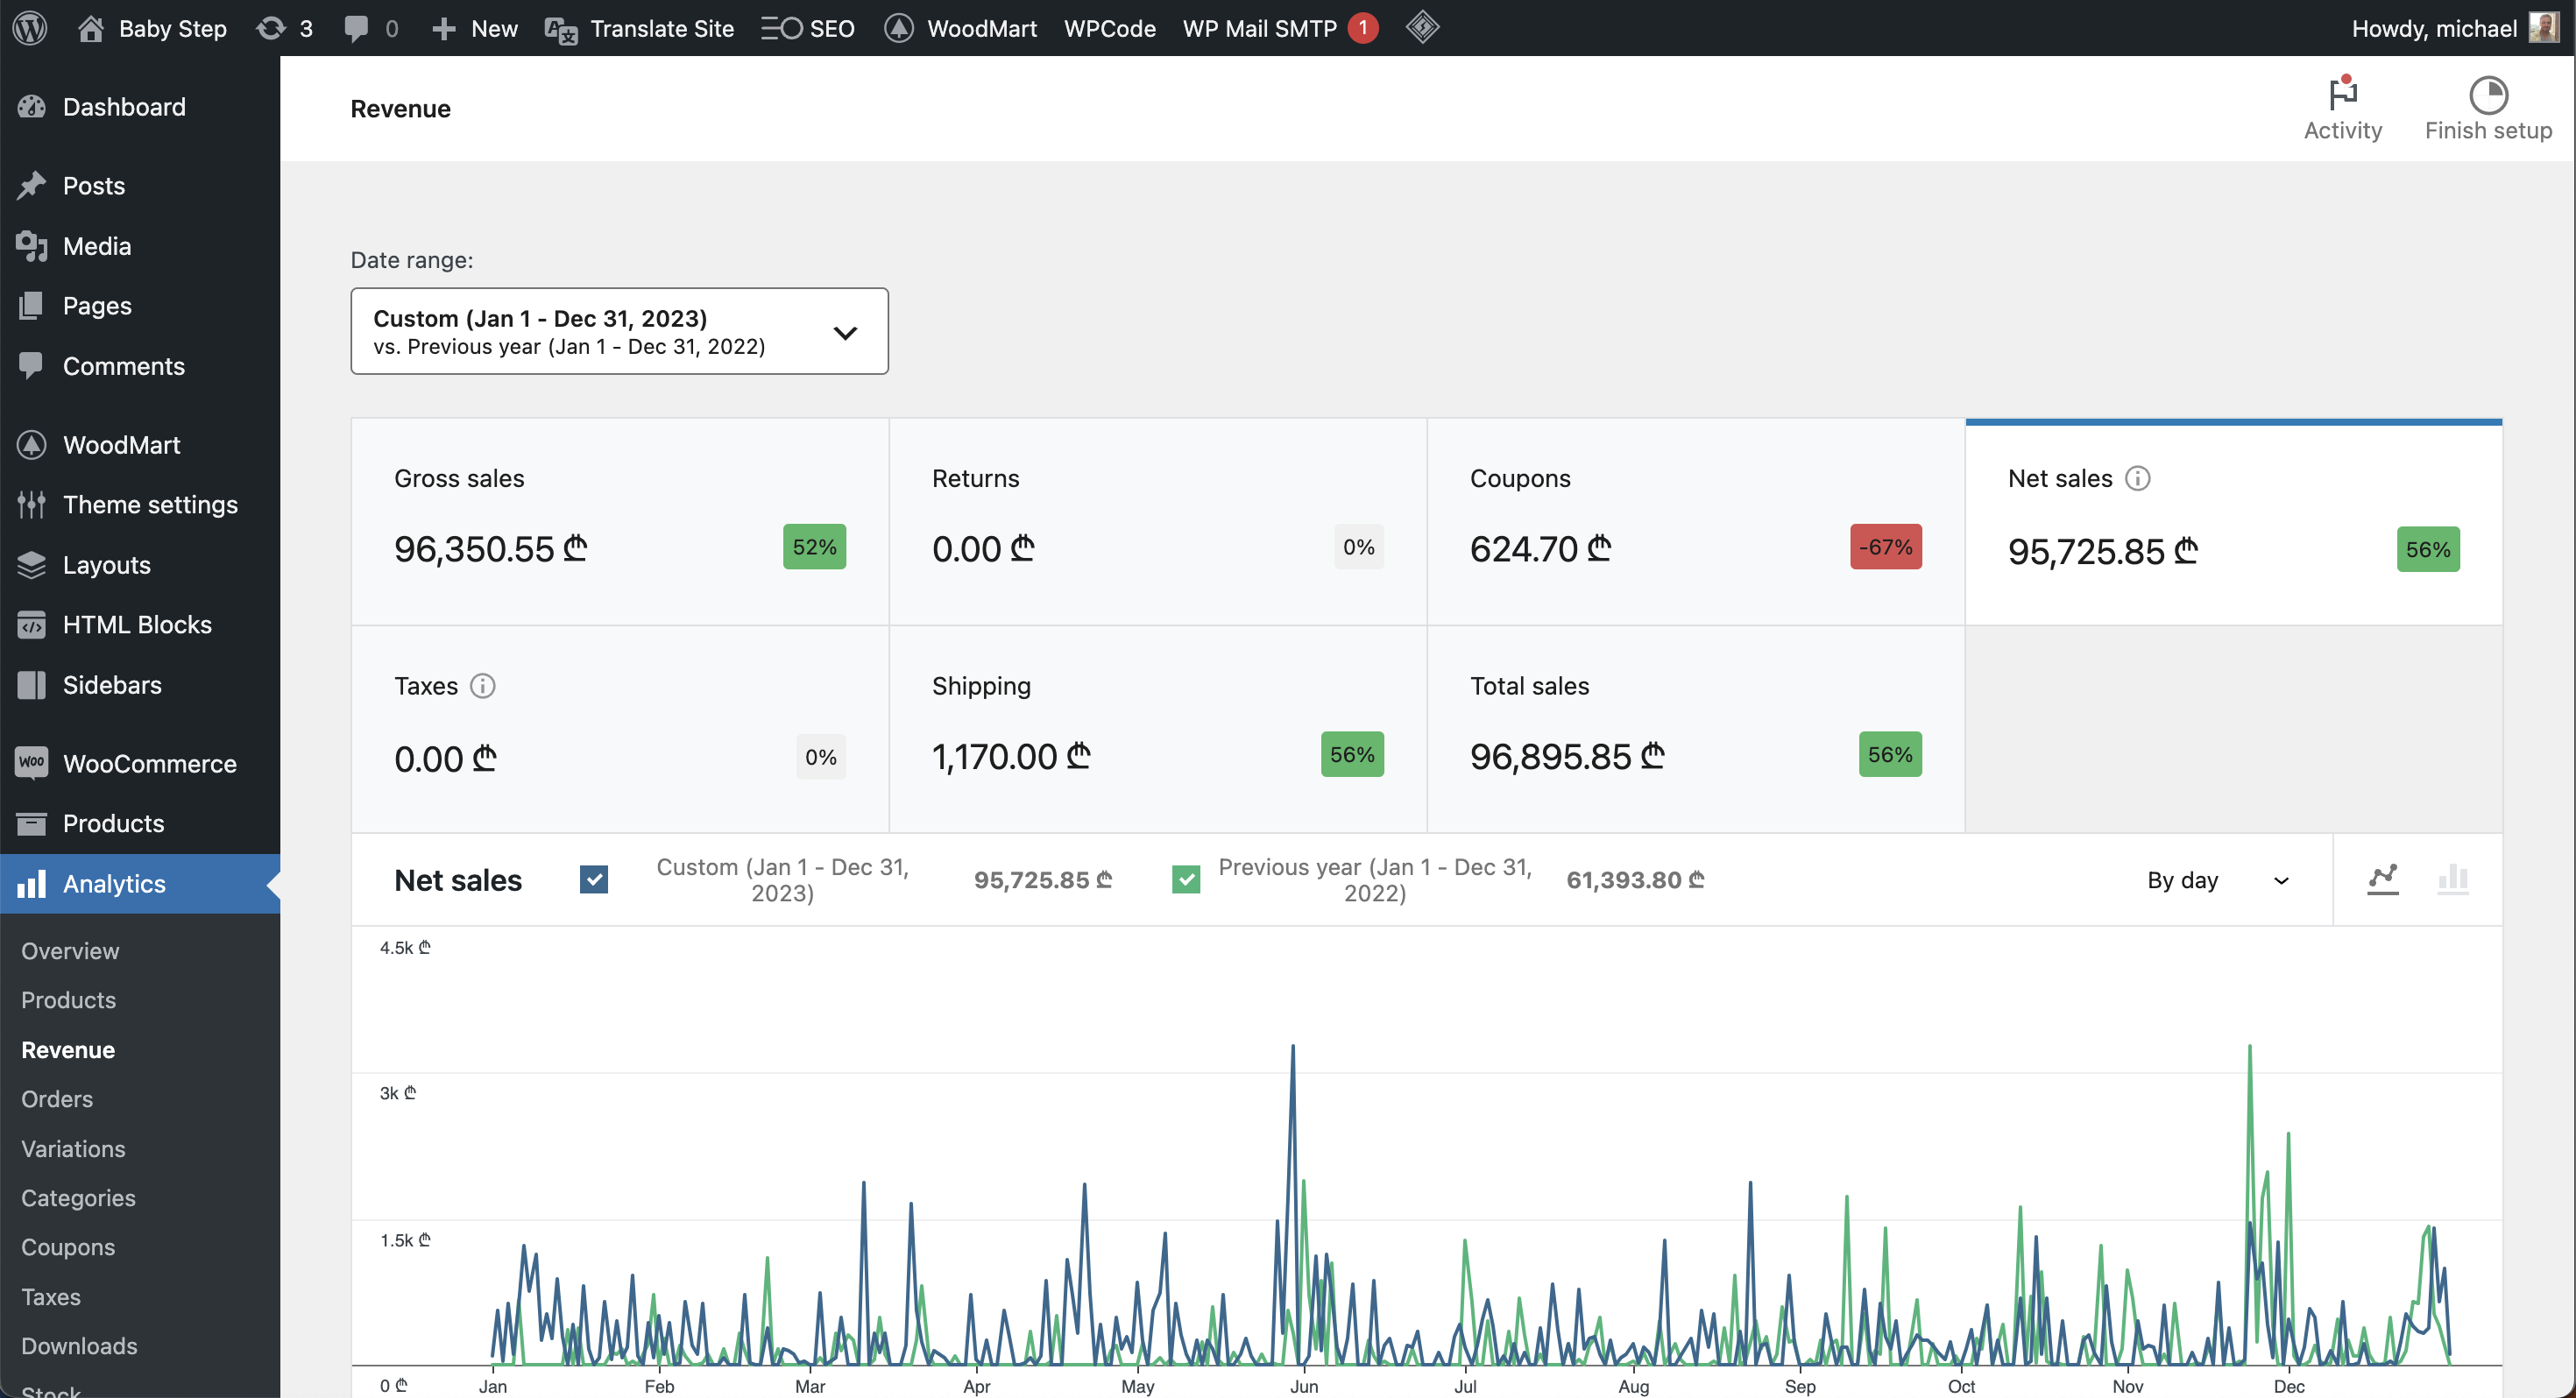Image resolution: width=2576 pixels, height=1398 pixels.
Task: Switch chart to bar chart view
Action: (x=2452, y=880)
